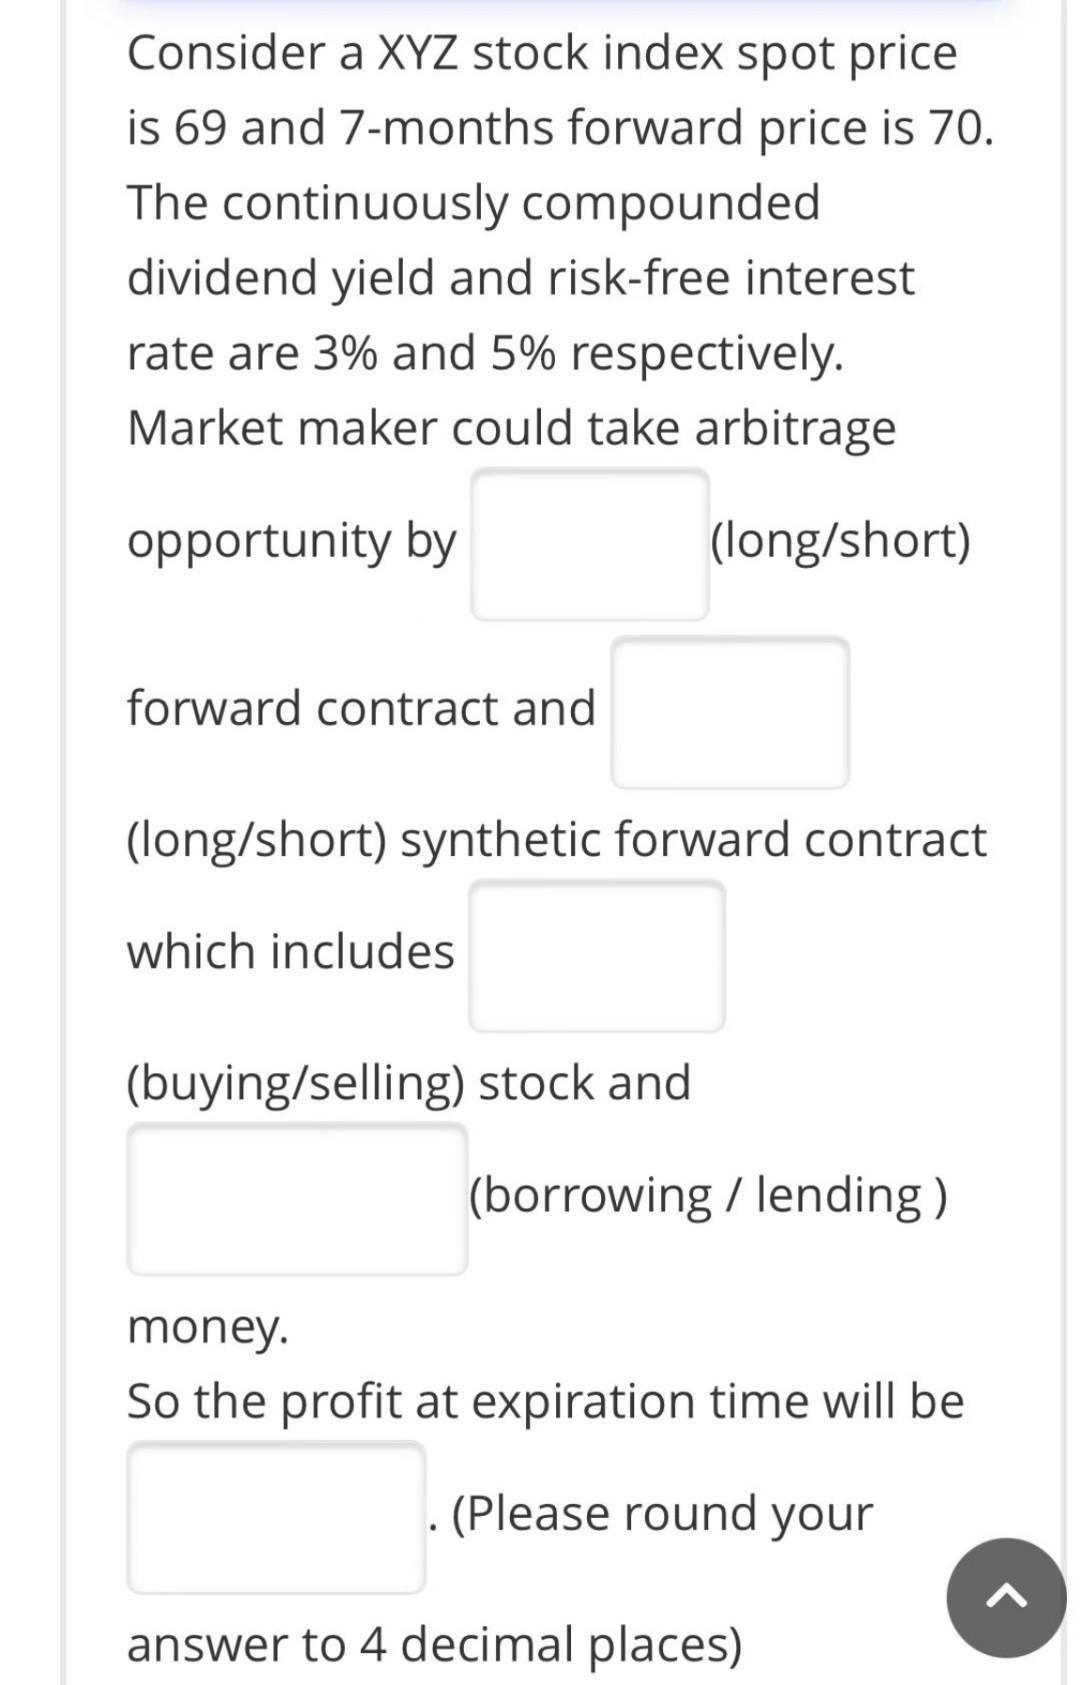This screenshot has width=1080, height=1685.
Task: Click 'rate are 3% and 5% respectively' line
Action: coord(485,353)
